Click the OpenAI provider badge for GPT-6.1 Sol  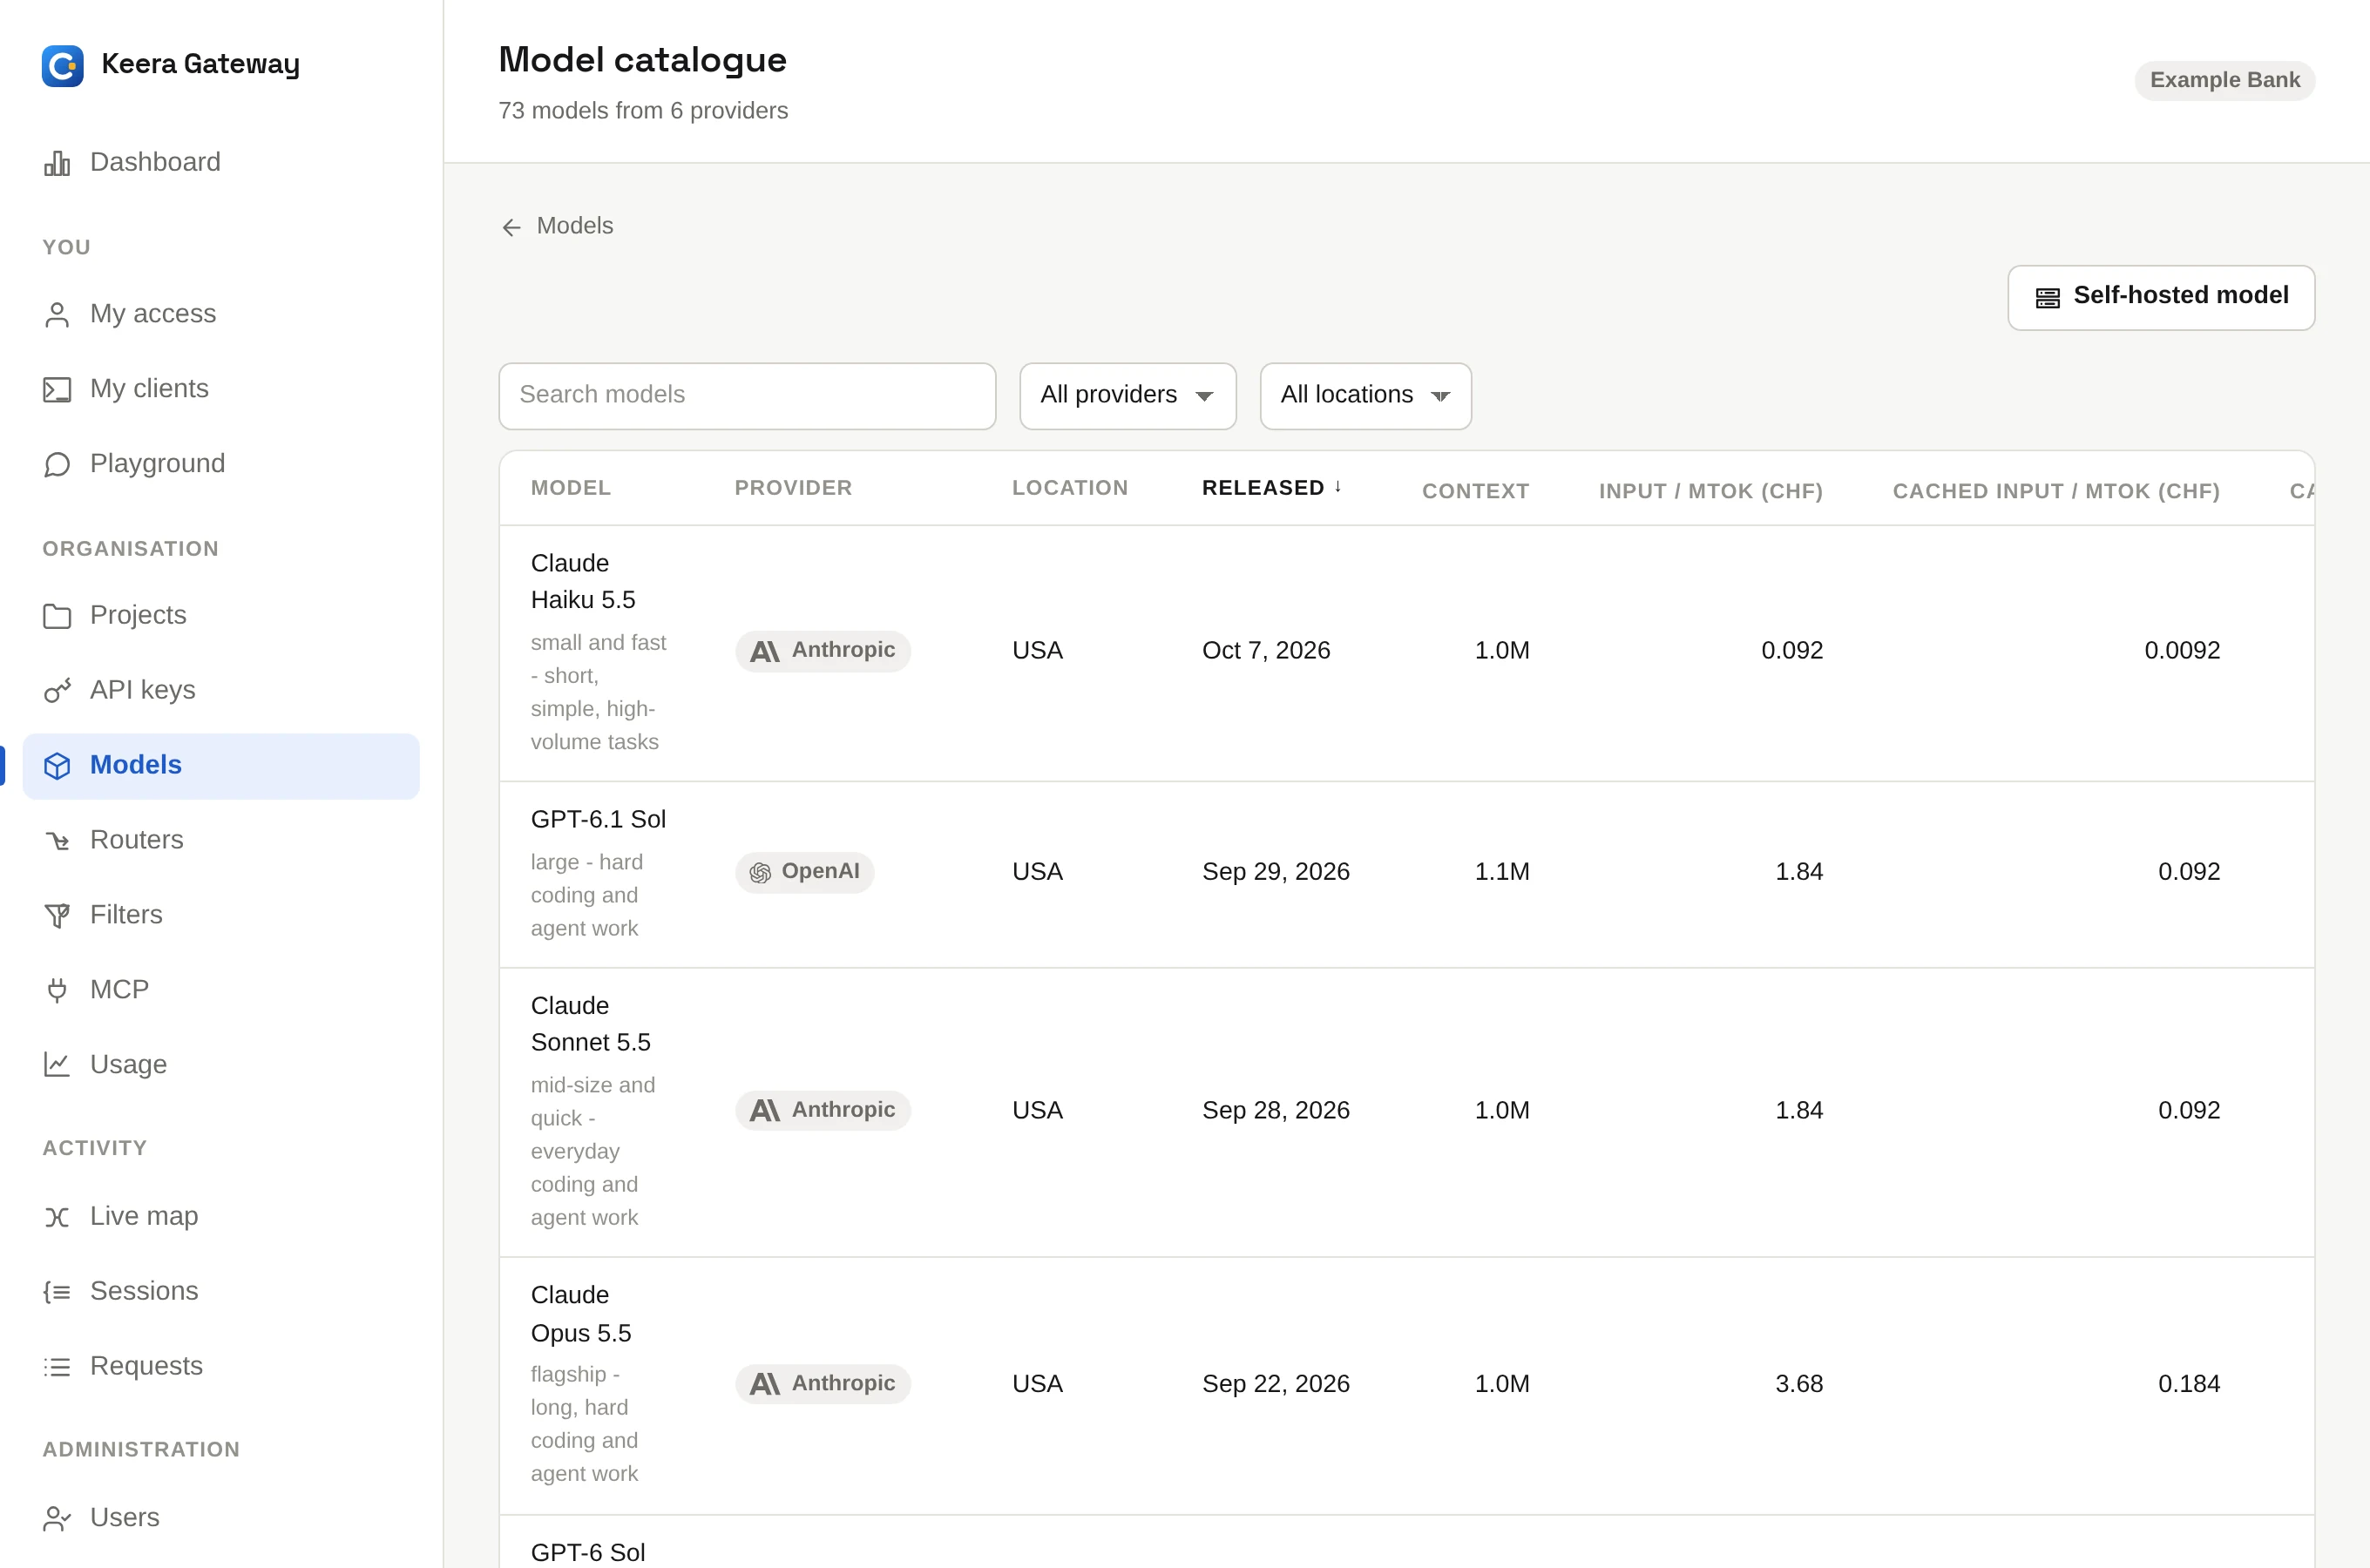(x=805, y=872)
